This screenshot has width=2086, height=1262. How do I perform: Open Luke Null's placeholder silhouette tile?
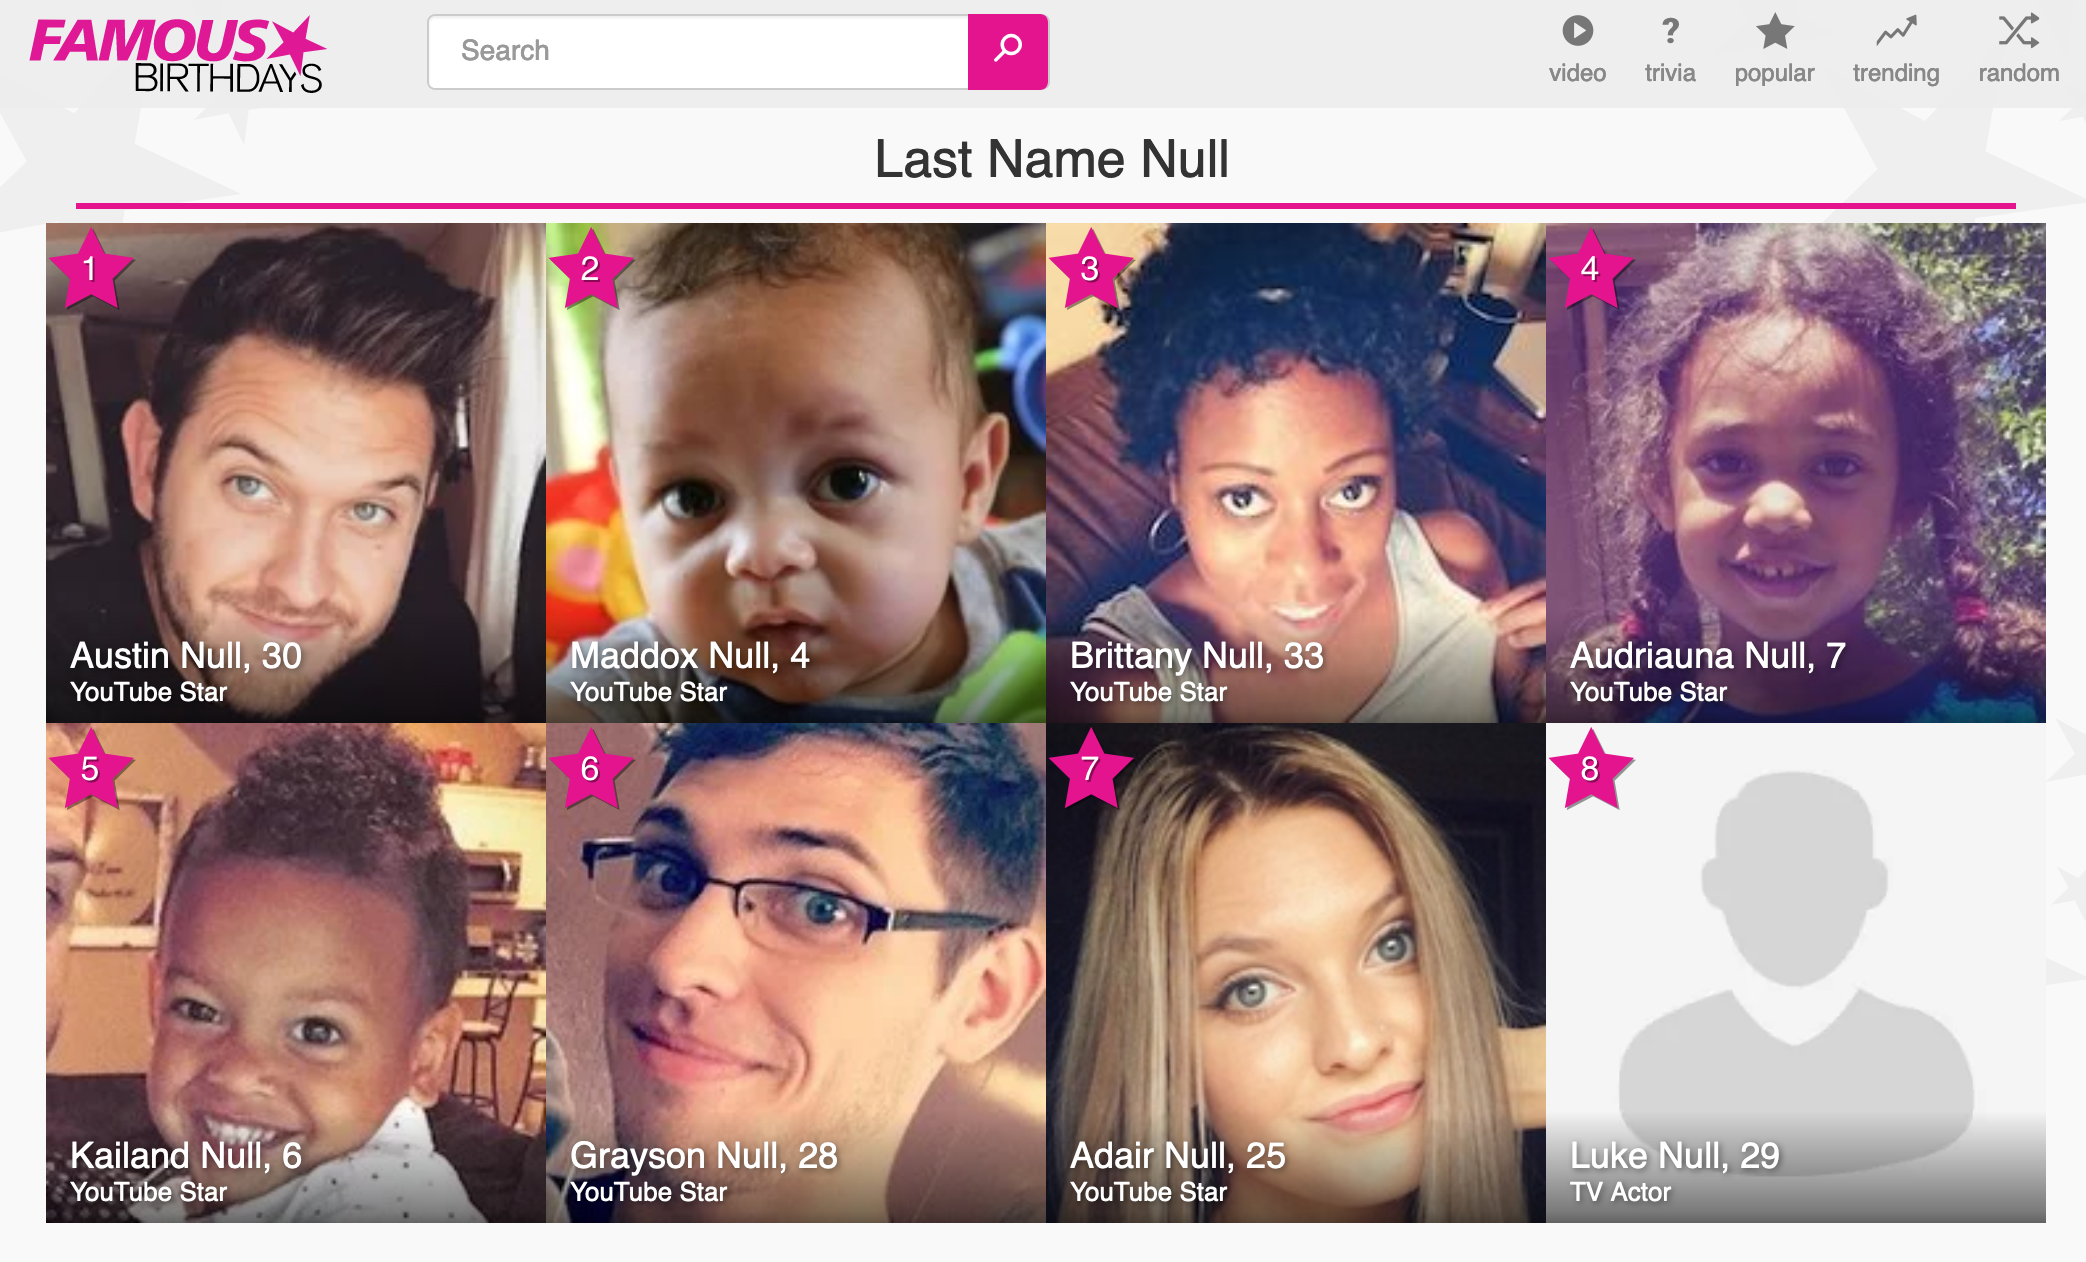pyautogui.click(x=1796, y=972)
